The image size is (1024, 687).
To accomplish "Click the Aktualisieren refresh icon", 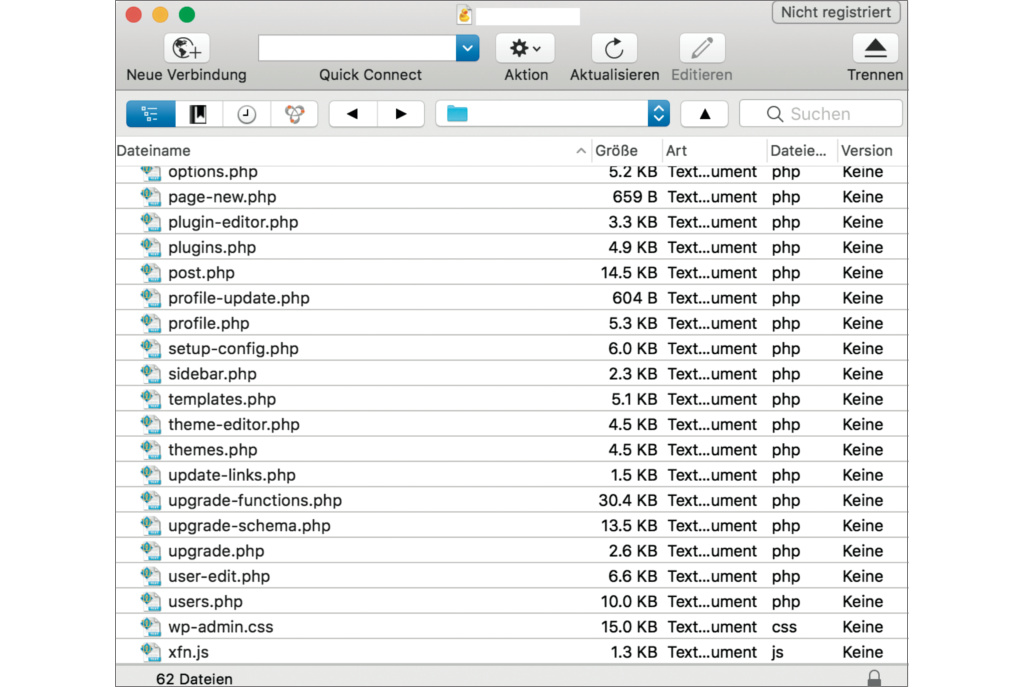I will 614,48.
